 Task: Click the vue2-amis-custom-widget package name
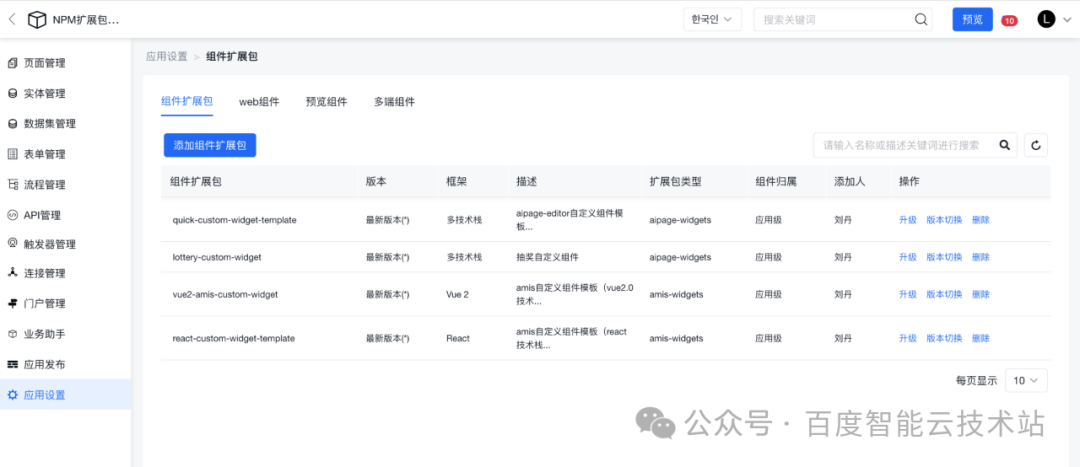click(225, 294)
